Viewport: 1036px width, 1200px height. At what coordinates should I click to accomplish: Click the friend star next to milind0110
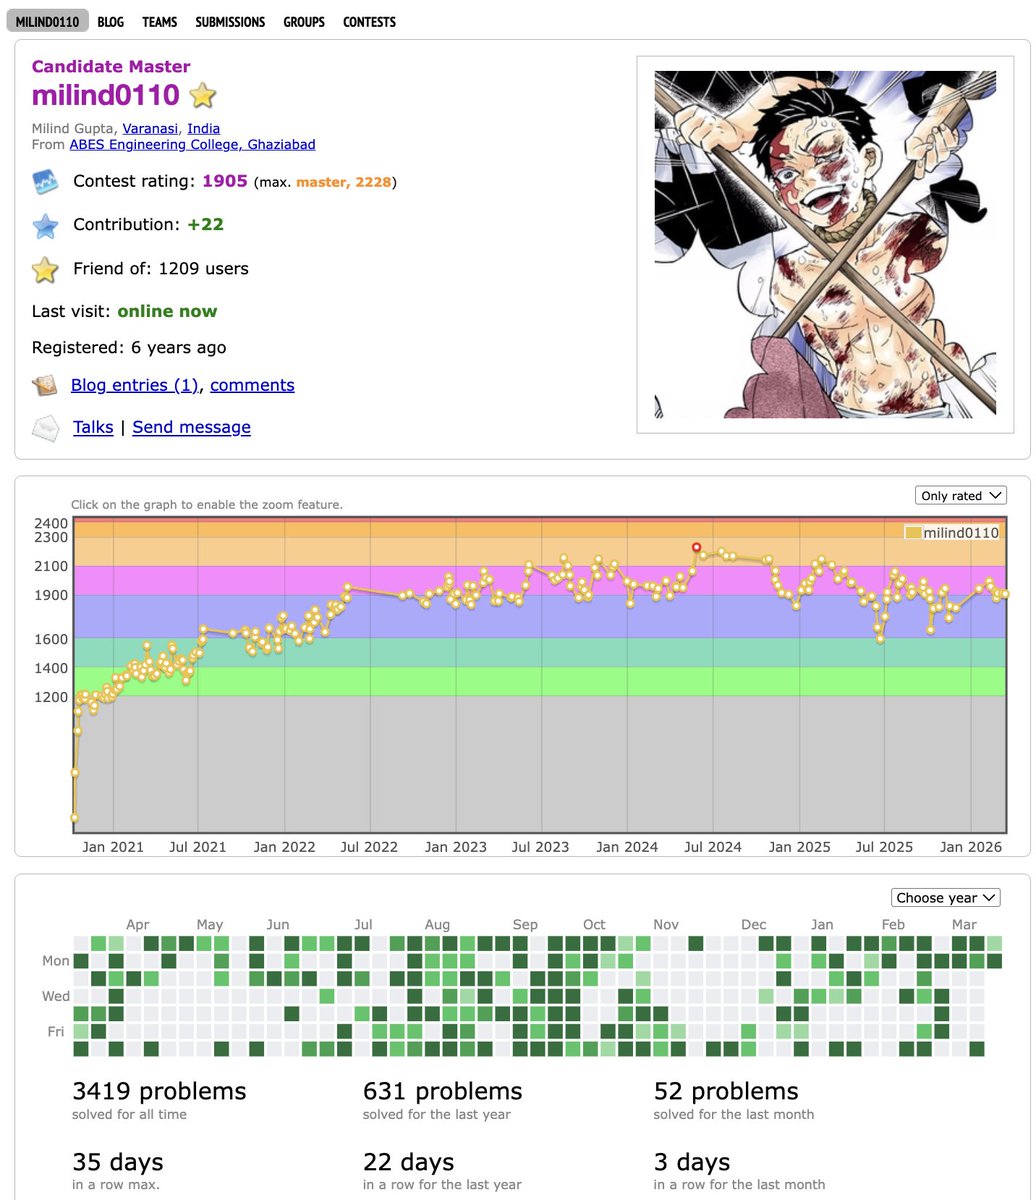tap(203, 96)
